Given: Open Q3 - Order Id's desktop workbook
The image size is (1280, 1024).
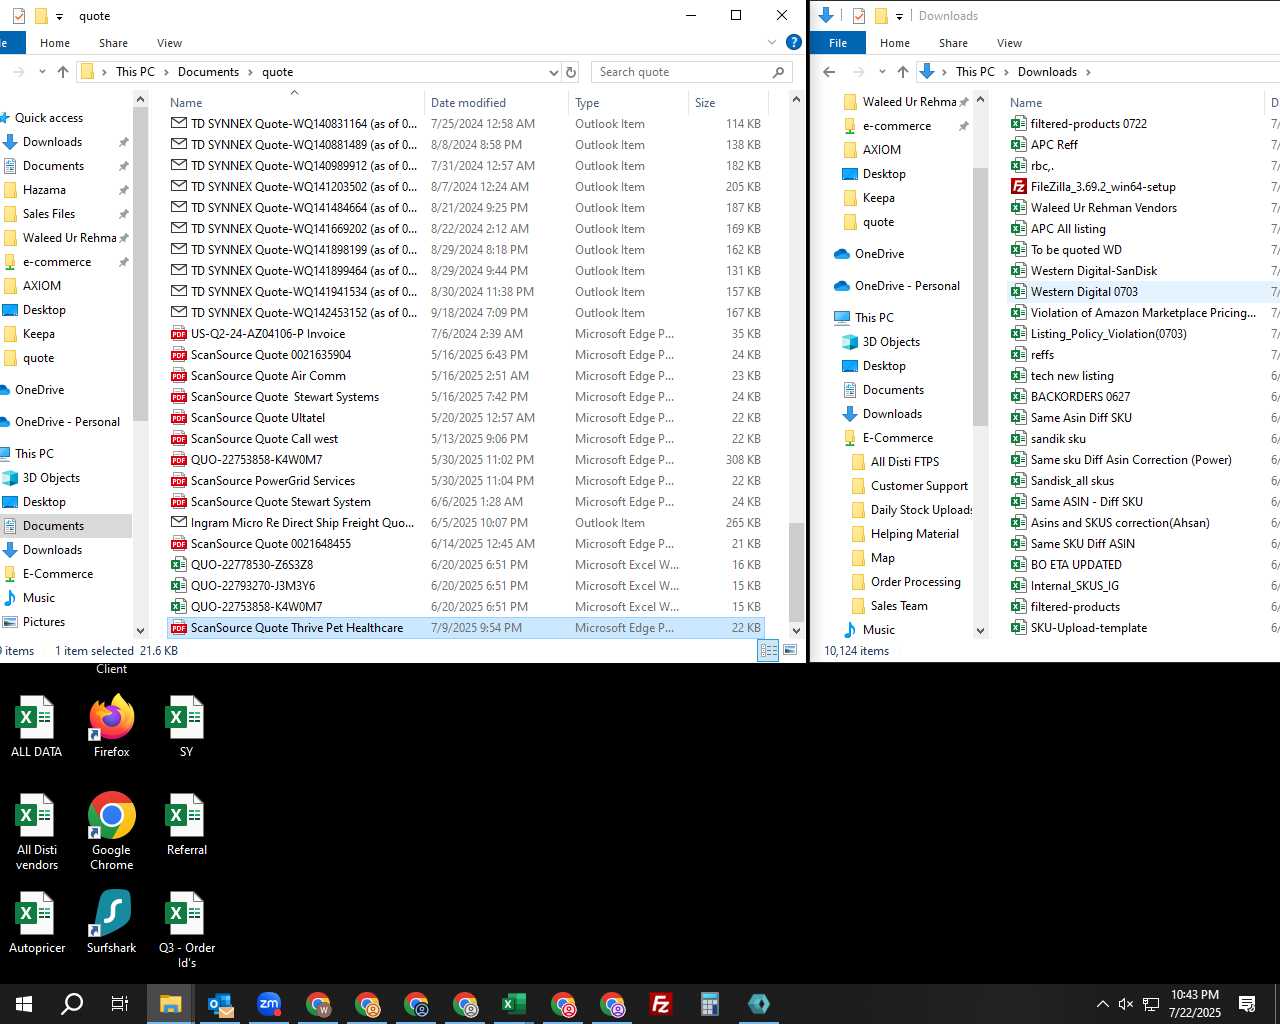Looking at the screenshot, I should 186,930.
